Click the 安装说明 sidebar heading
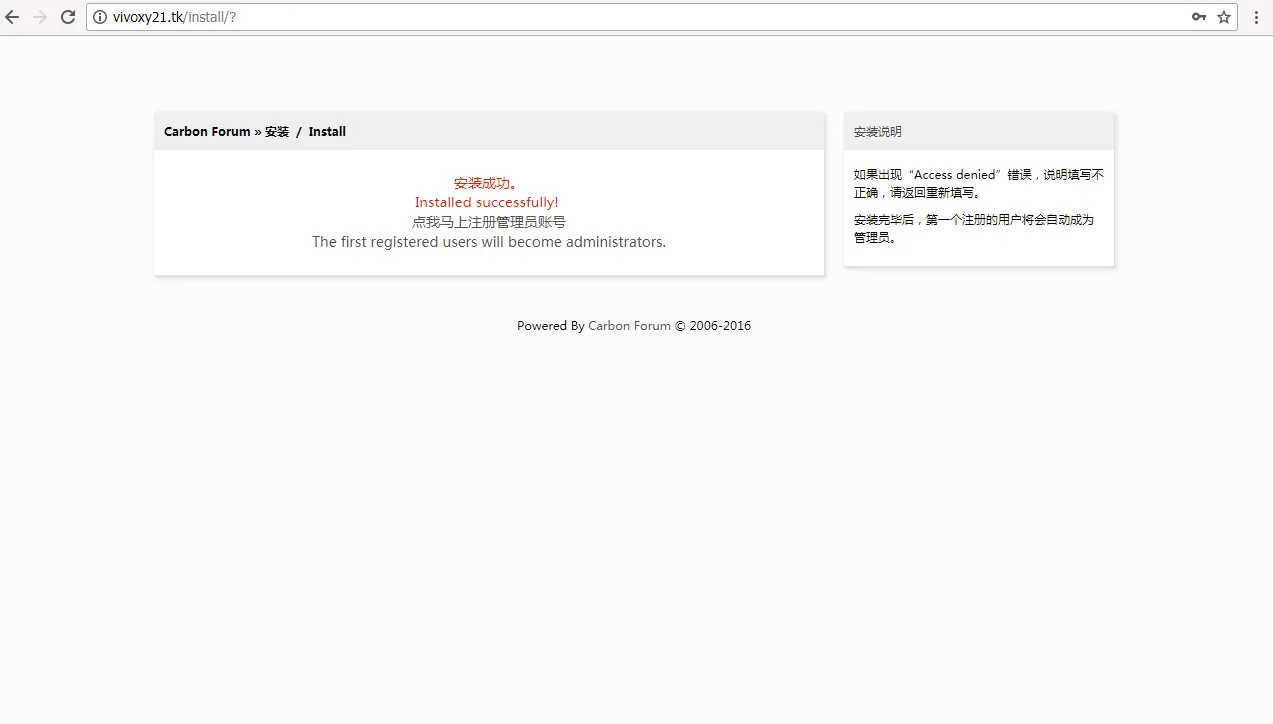Screen dimensions: 1273x724 coord(878,132)
